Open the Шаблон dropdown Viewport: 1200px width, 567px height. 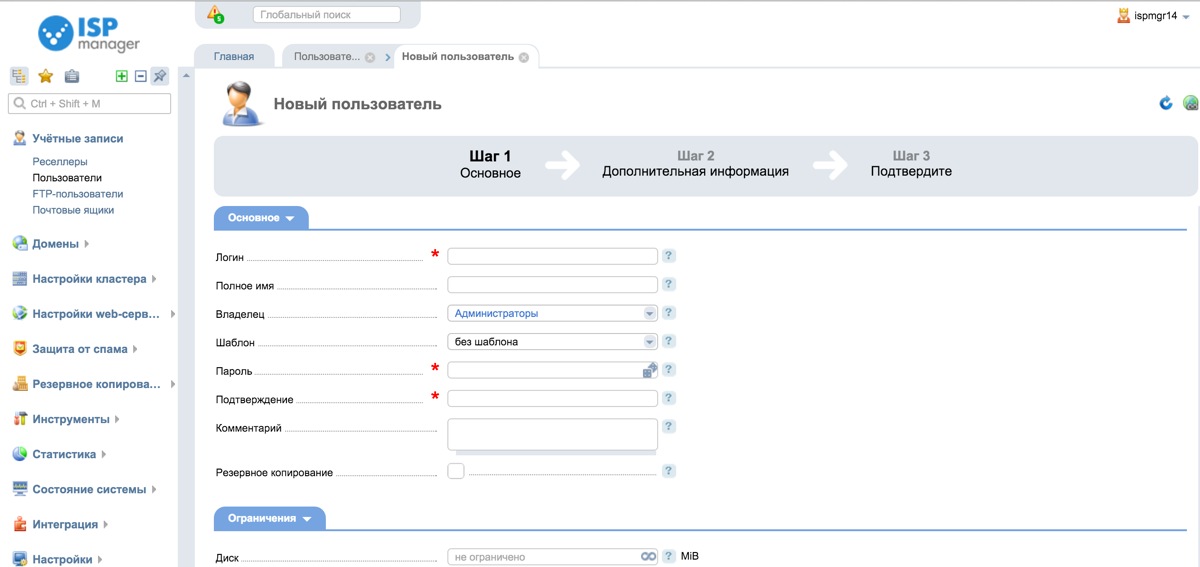pos(552,341)
